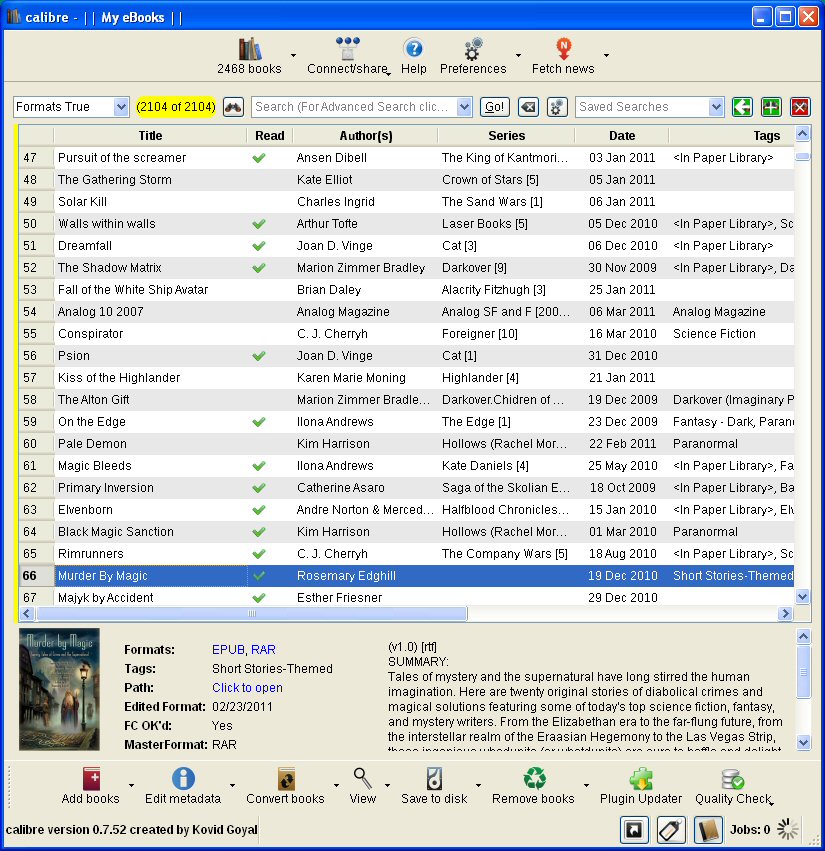Image resolution: width=825 pixels, height=851 pixels.
Task: Expand the search history dropdown
Action: [464, 107]
